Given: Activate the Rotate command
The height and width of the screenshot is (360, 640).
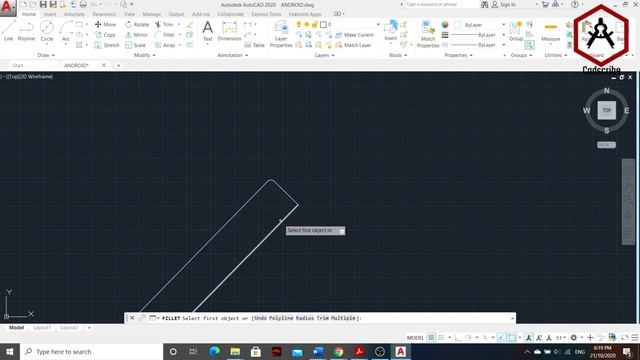Looking at the screenshot, I should [137, 24].
